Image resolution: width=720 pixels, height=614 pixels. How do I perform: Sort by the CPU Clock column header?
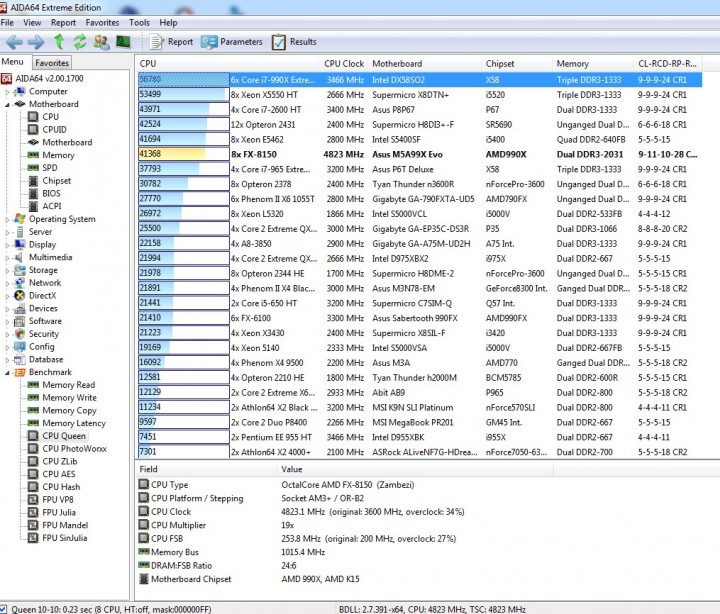(343, 64)
